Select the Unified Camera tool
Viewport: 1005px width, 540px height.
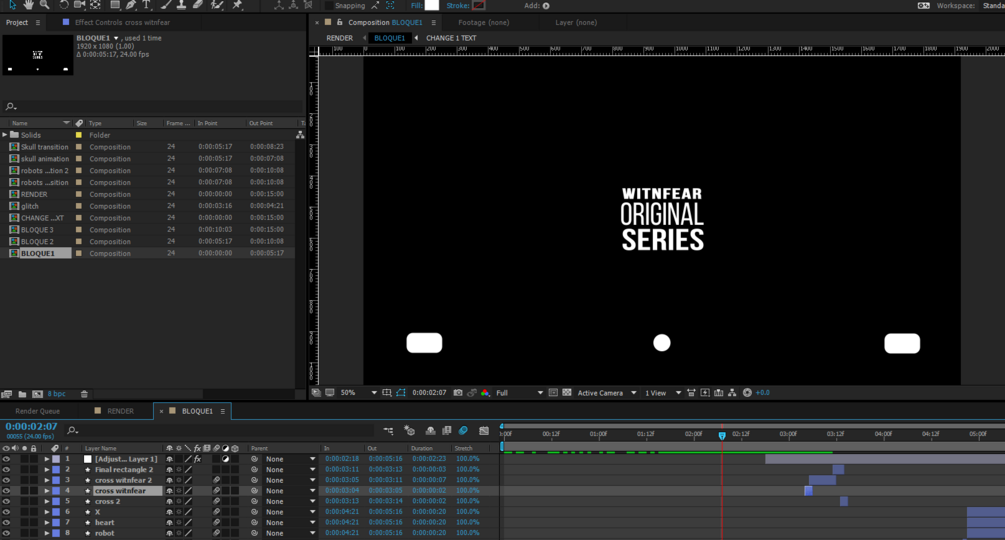79,4
